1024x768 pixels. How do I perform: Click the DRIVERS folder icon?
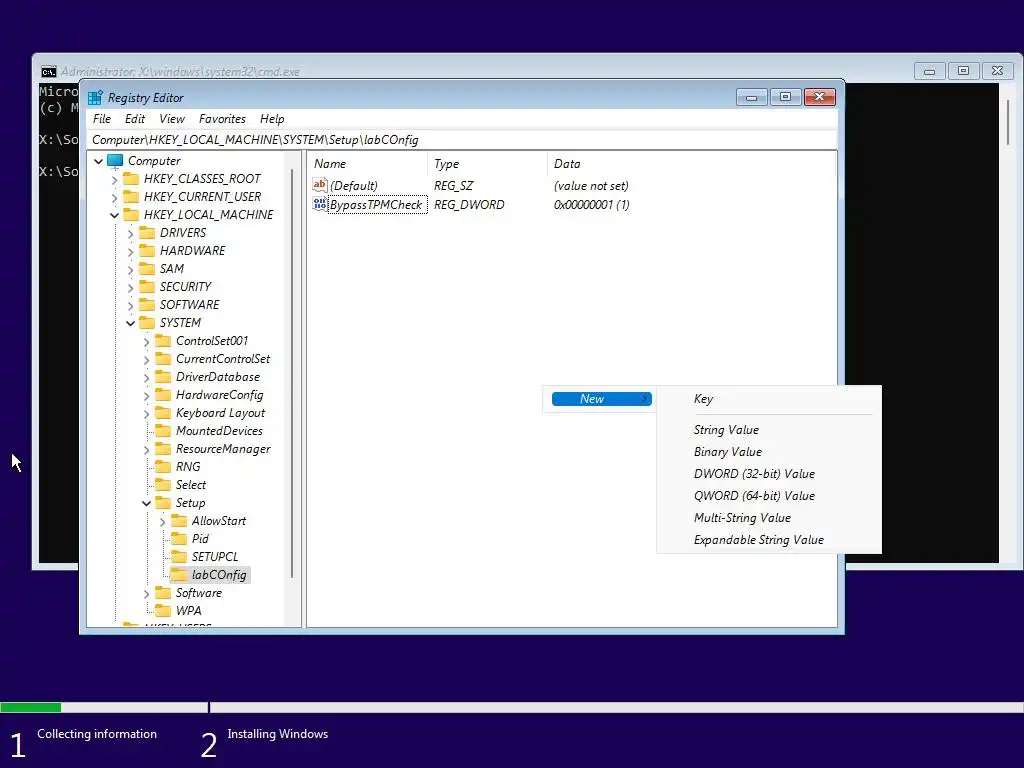(x=148, y=232)
